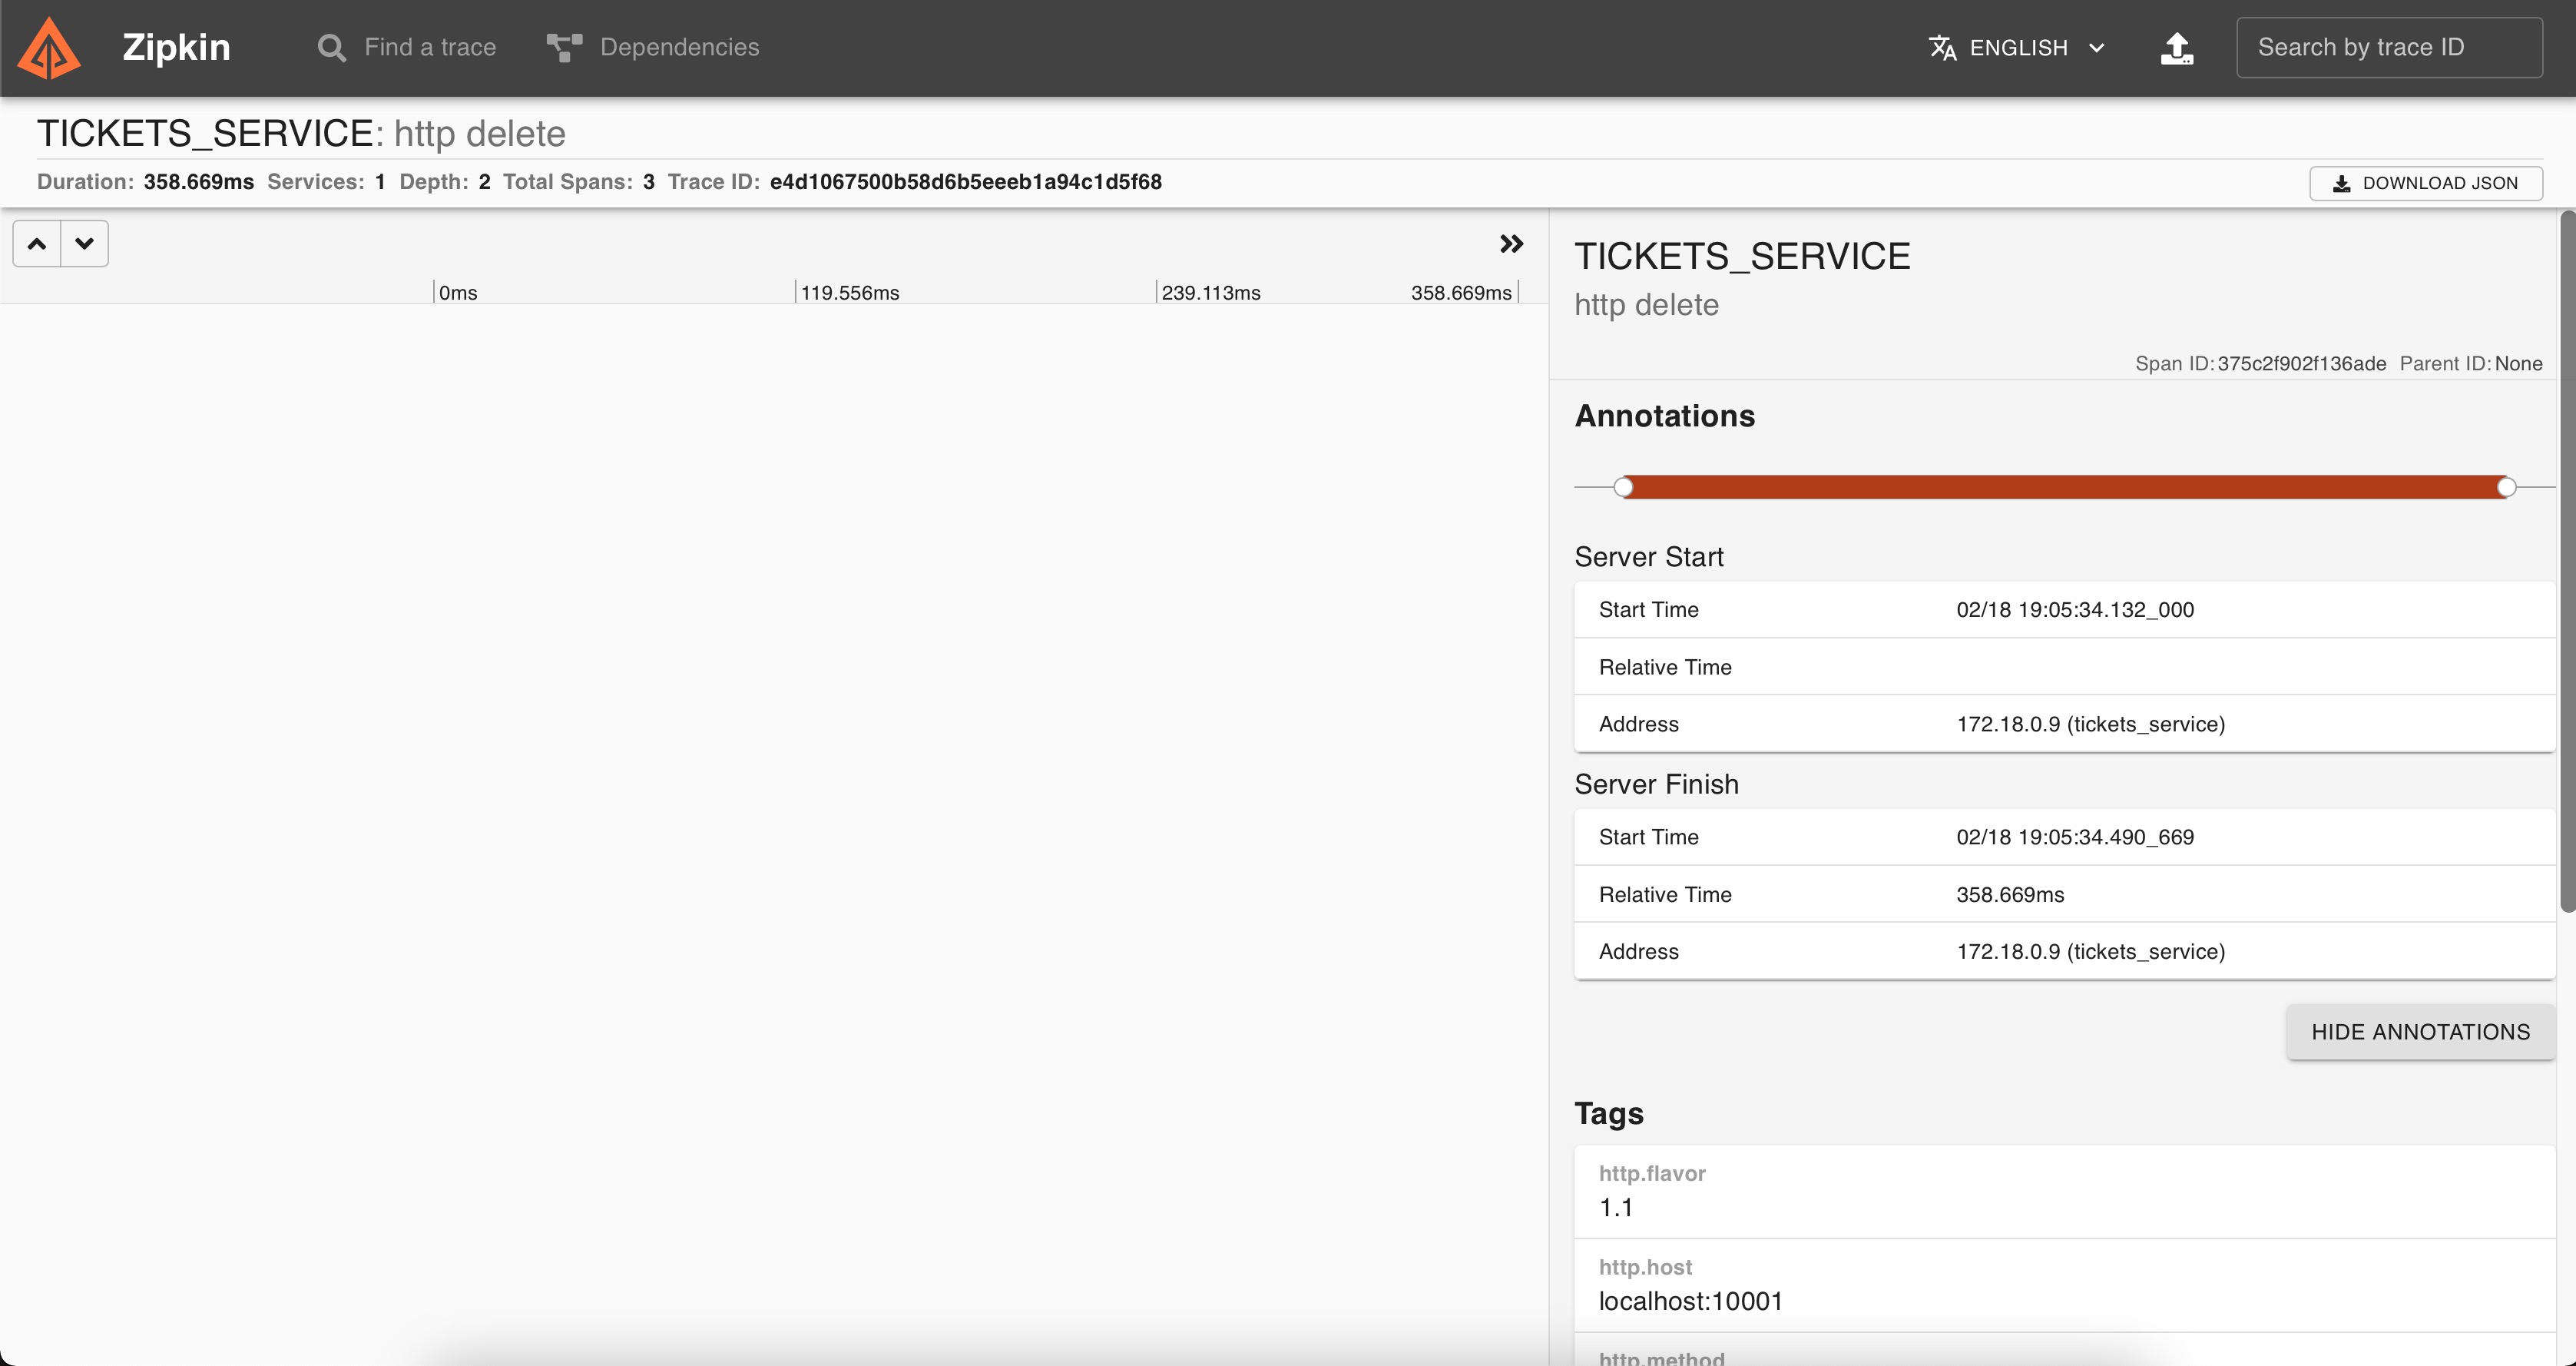Click the 119.556ms timeline tick label
Image resolution: width=2576 pixels, height=1366 pixels.
pos(850,293)
